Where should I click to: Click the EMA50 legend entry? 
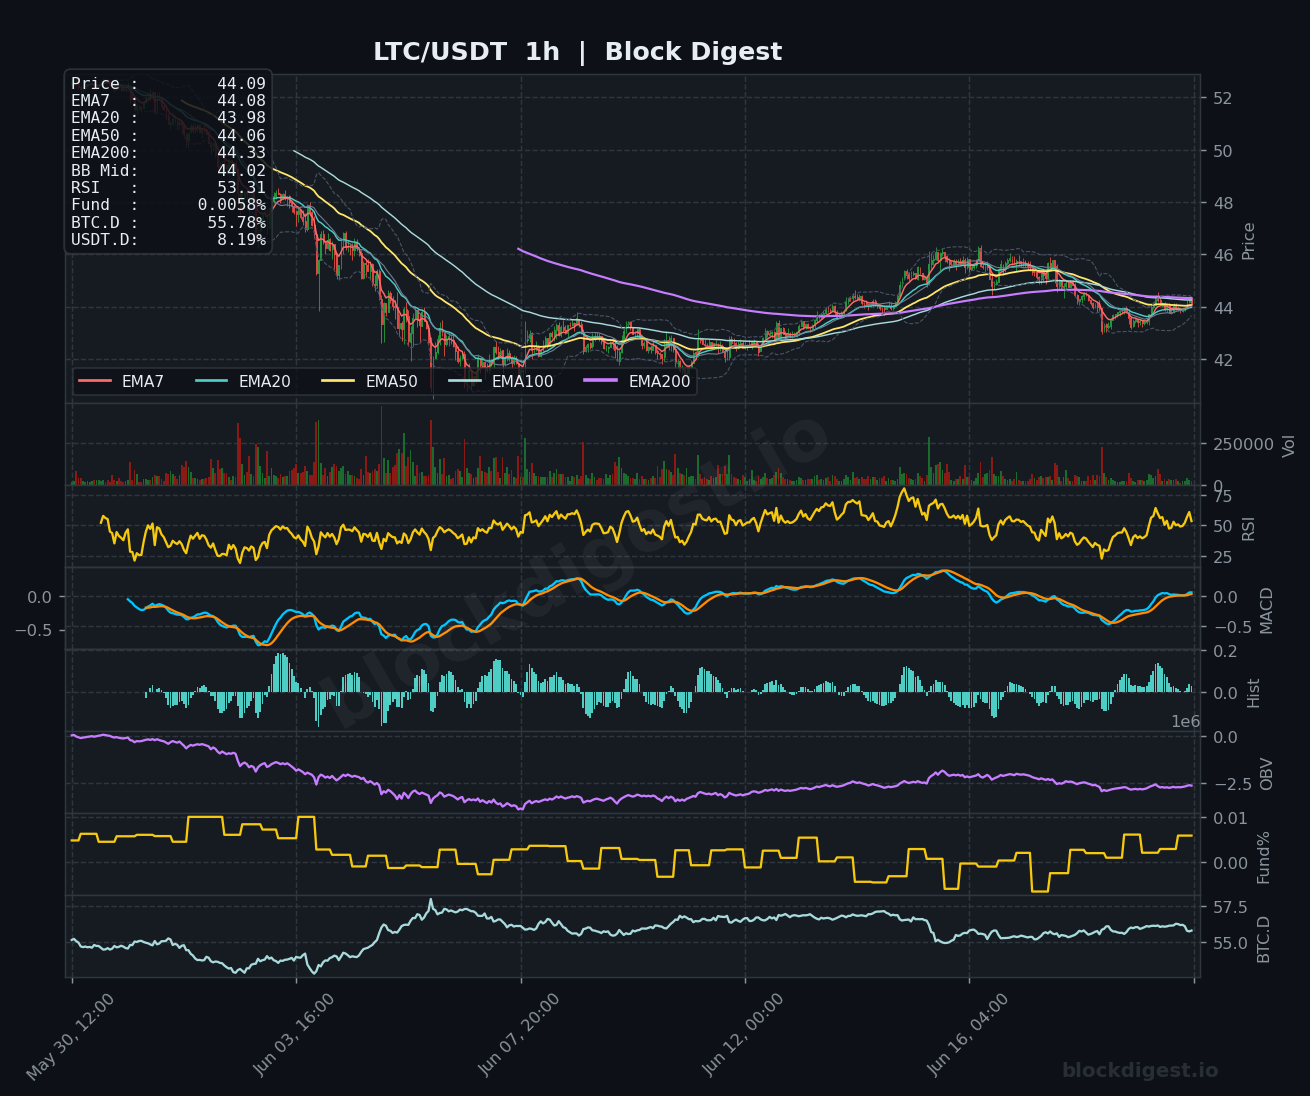click(369, 381)
